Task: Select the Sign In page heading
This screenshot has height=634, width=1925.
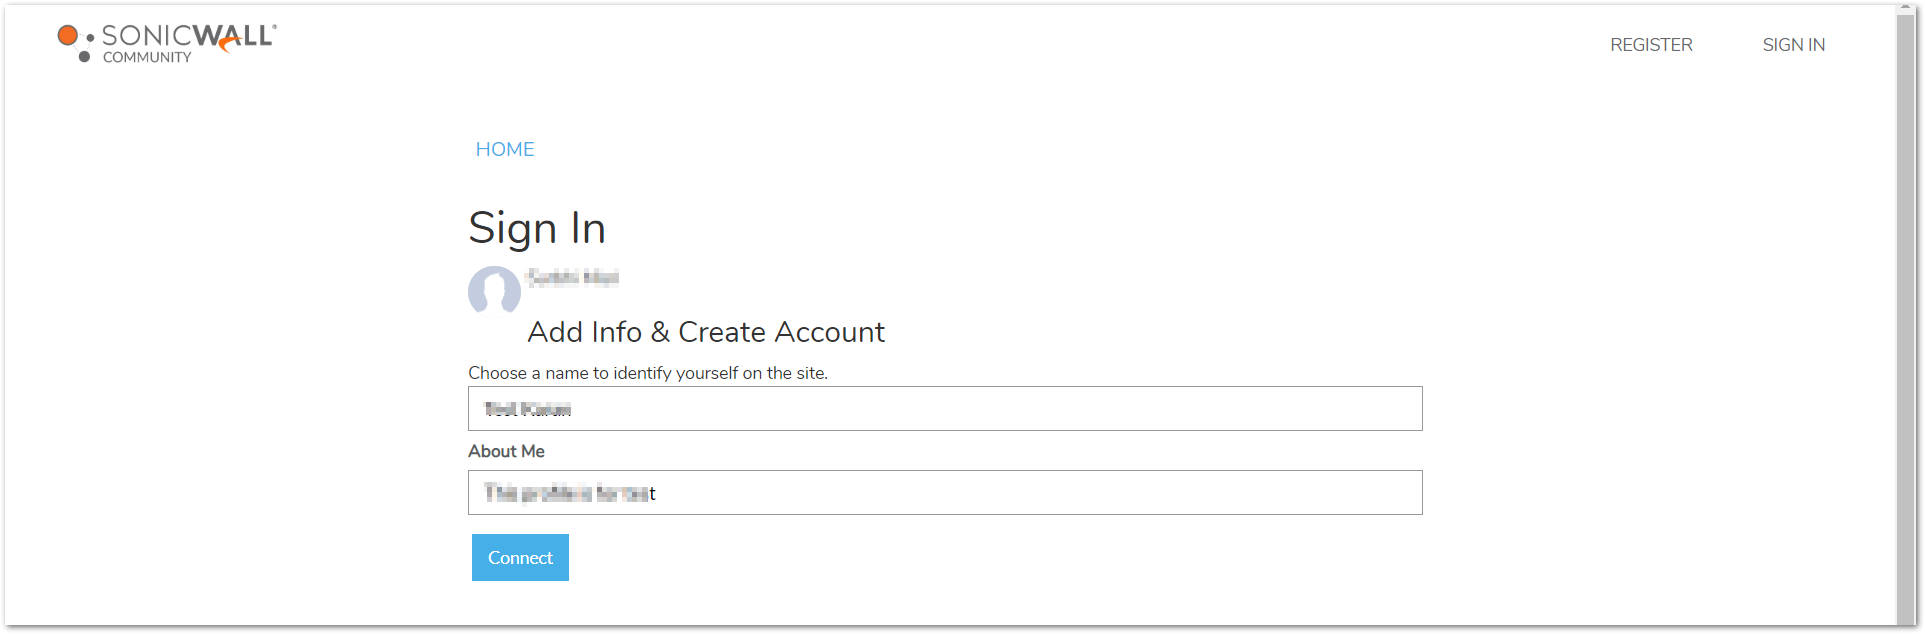Action: [x=537, y=228]
